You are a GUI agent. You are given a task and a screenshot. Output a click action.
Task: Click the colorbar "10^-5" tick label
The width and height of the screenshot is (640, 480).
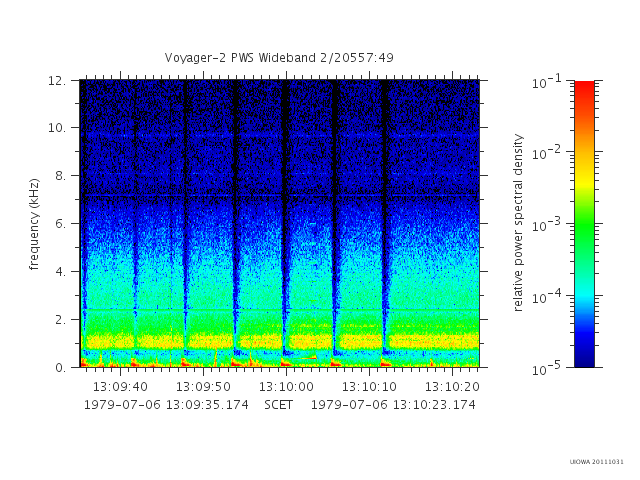(547, 369)
